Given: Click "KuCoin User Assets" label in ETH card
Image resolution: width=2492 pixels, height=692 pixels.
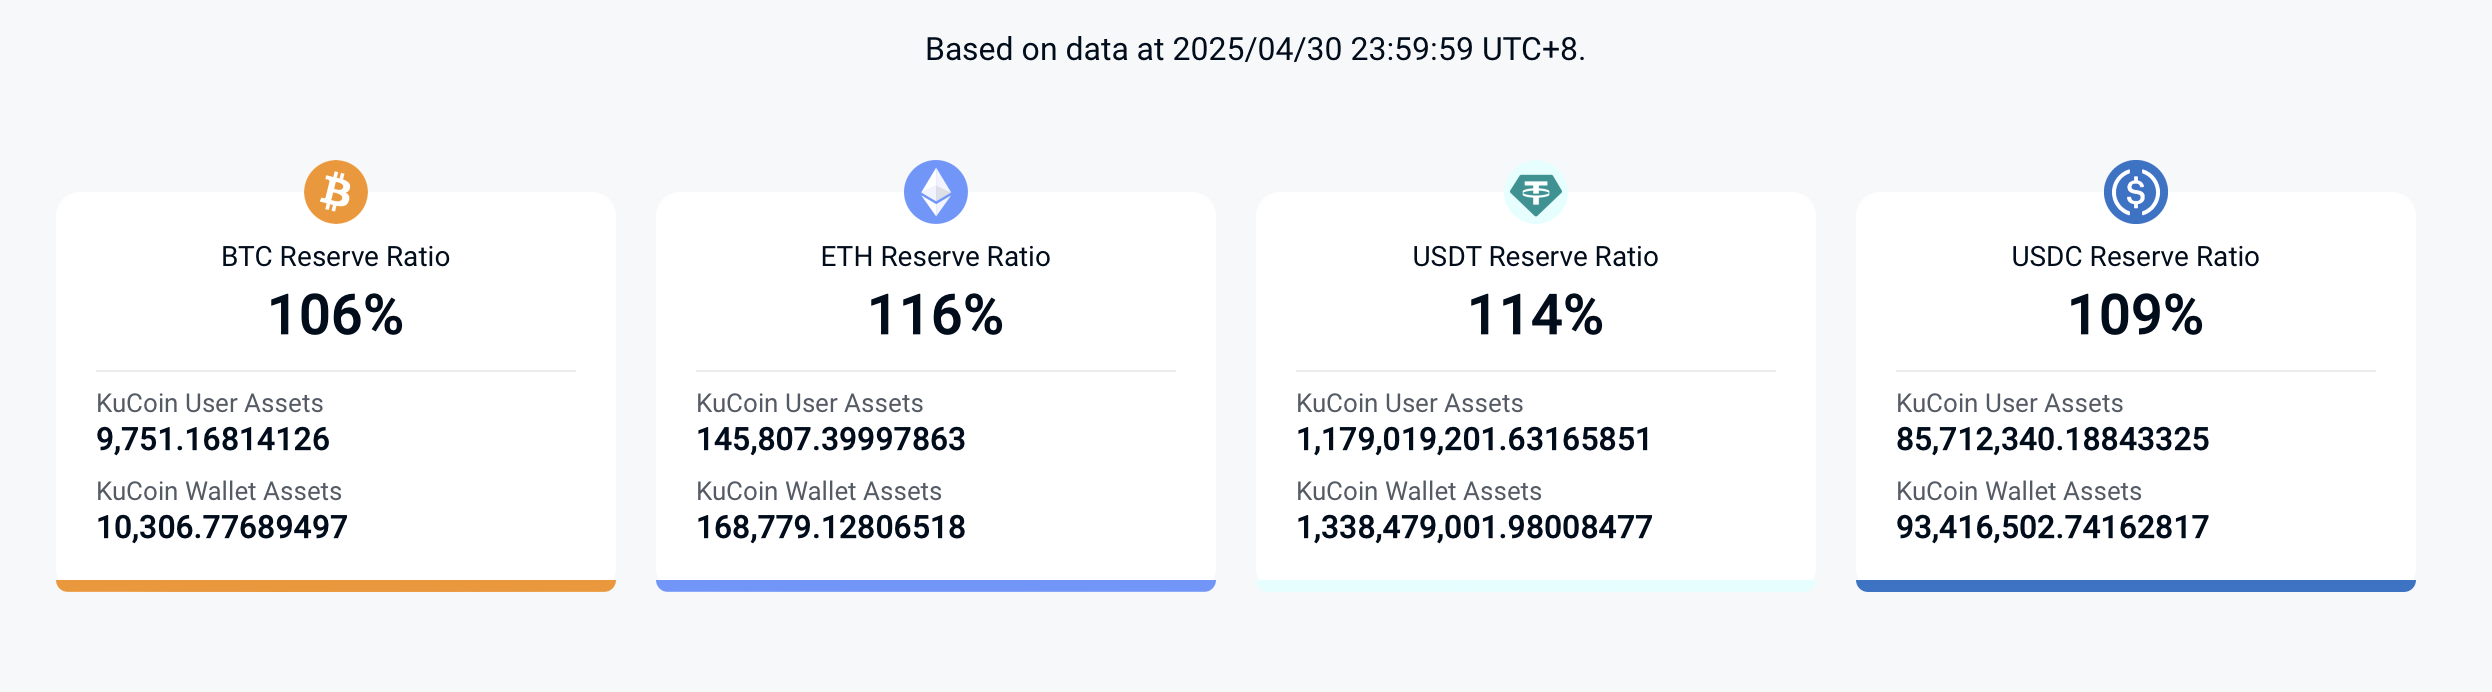Looking at the screenshot, I should pos(810,403).
